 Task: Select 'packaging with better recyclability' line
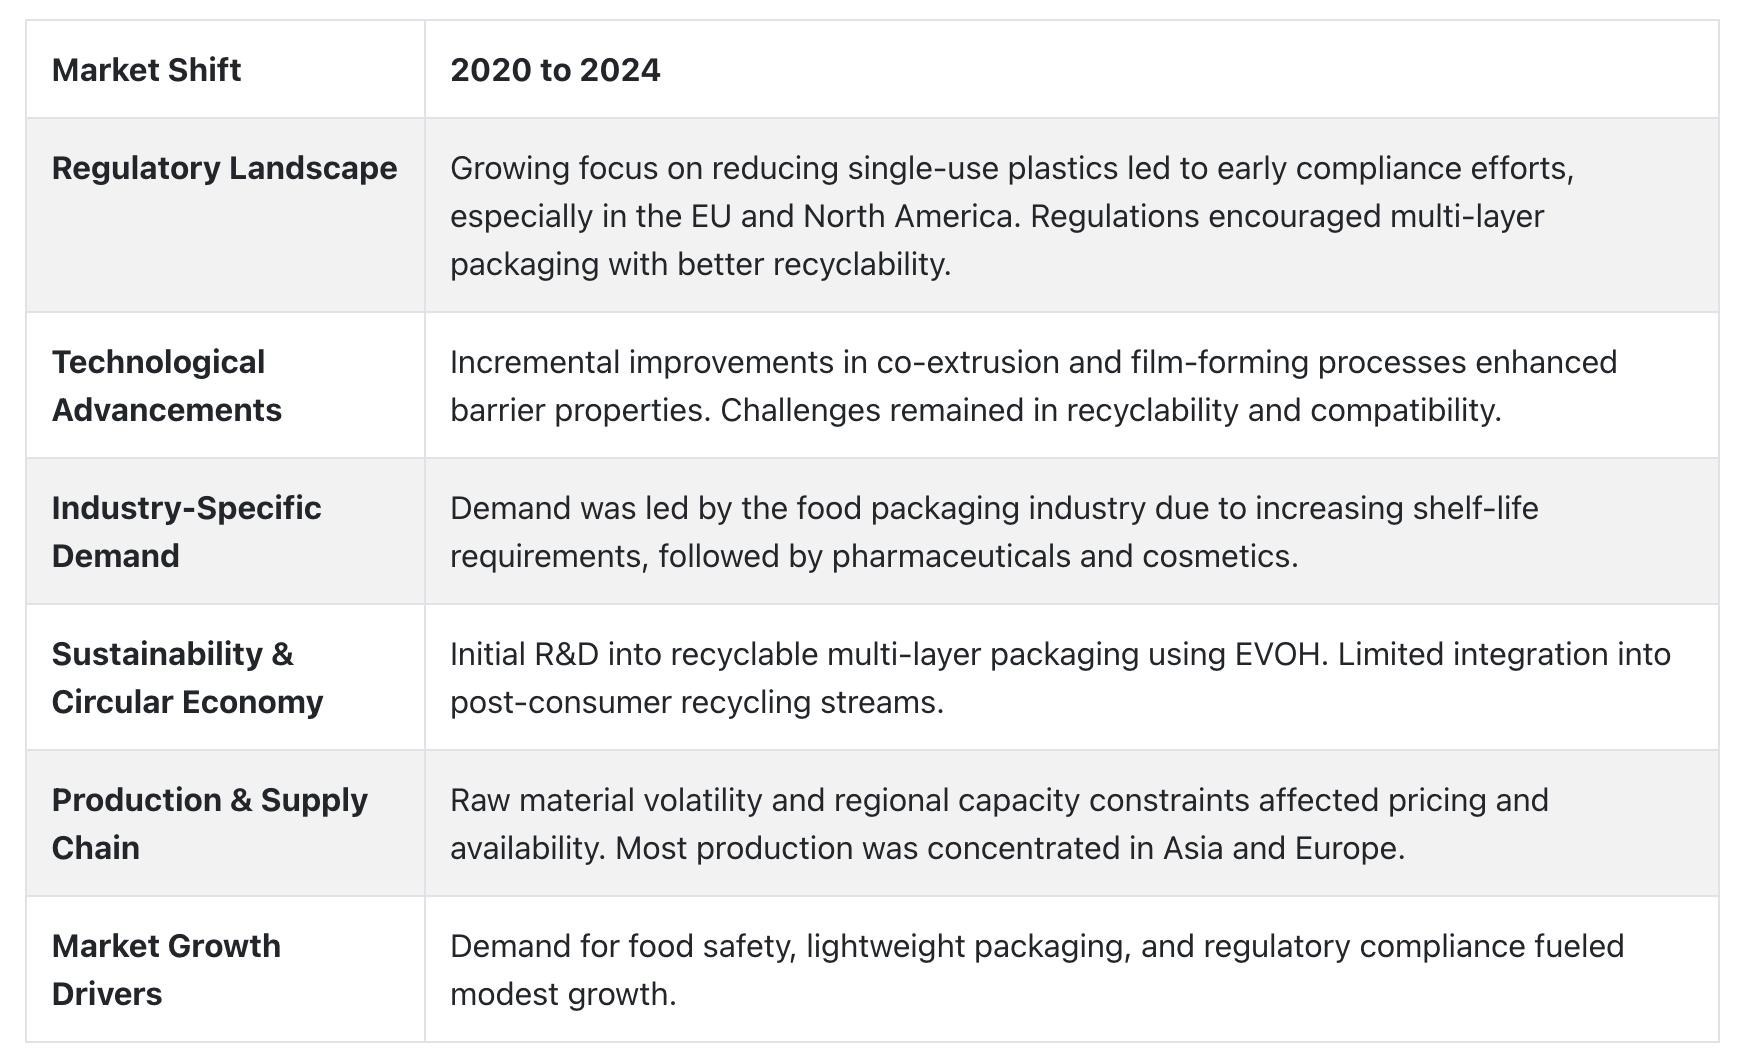coord(700,264)
